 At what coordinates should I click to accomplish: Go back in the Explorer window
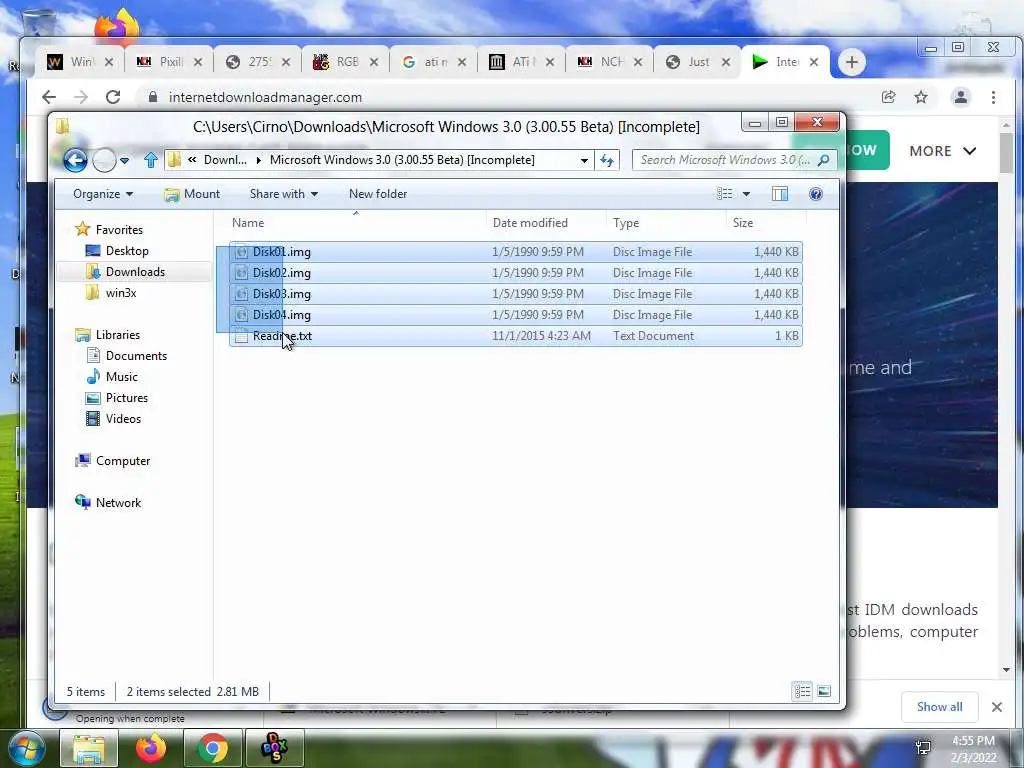tap(75, 160)
